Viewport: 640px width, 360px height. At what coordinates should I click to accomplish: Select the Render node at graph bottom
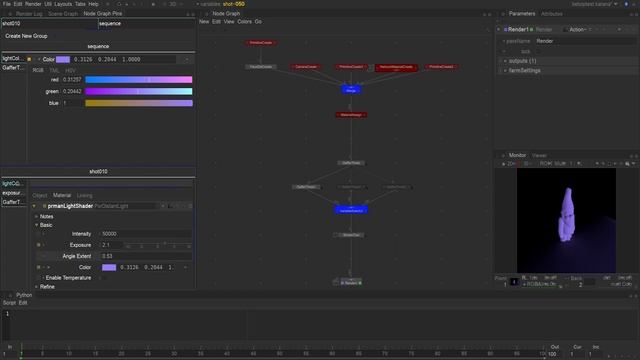(x=351, y=282)
